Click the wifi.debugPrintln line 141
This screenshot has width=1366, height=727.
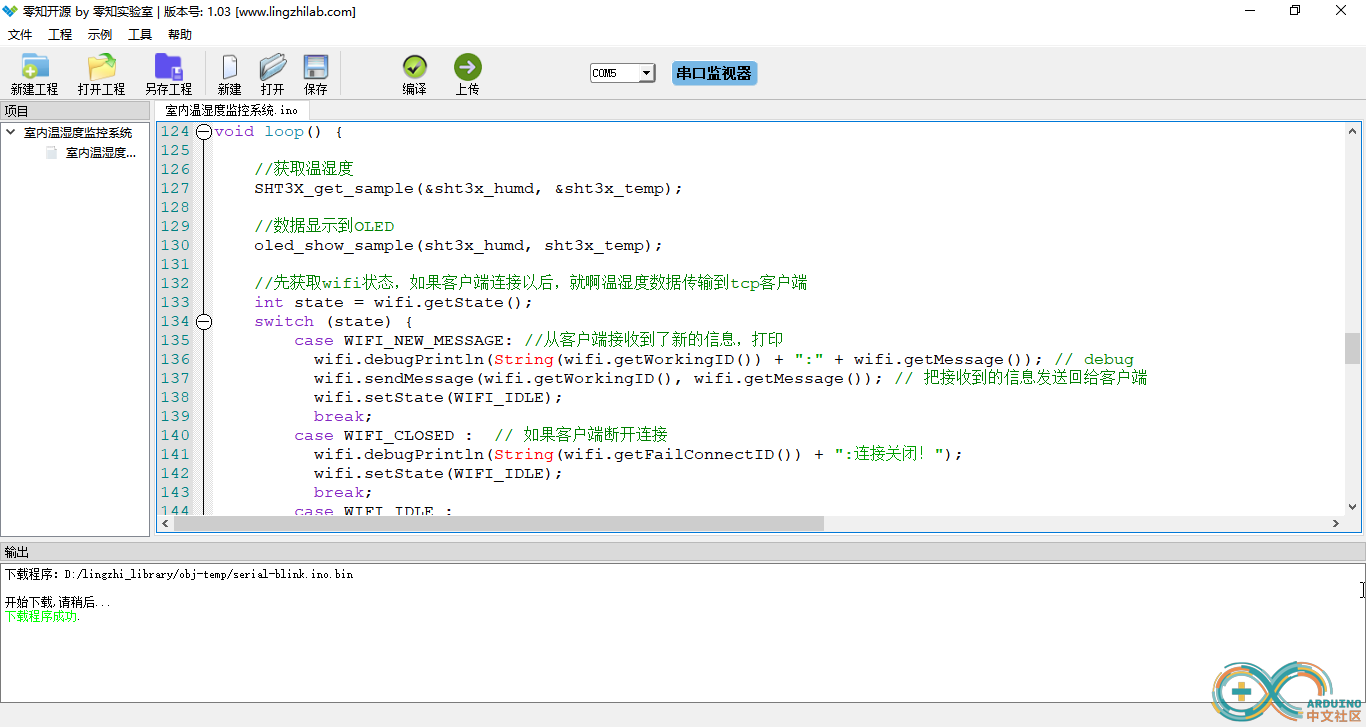[638, 455]
